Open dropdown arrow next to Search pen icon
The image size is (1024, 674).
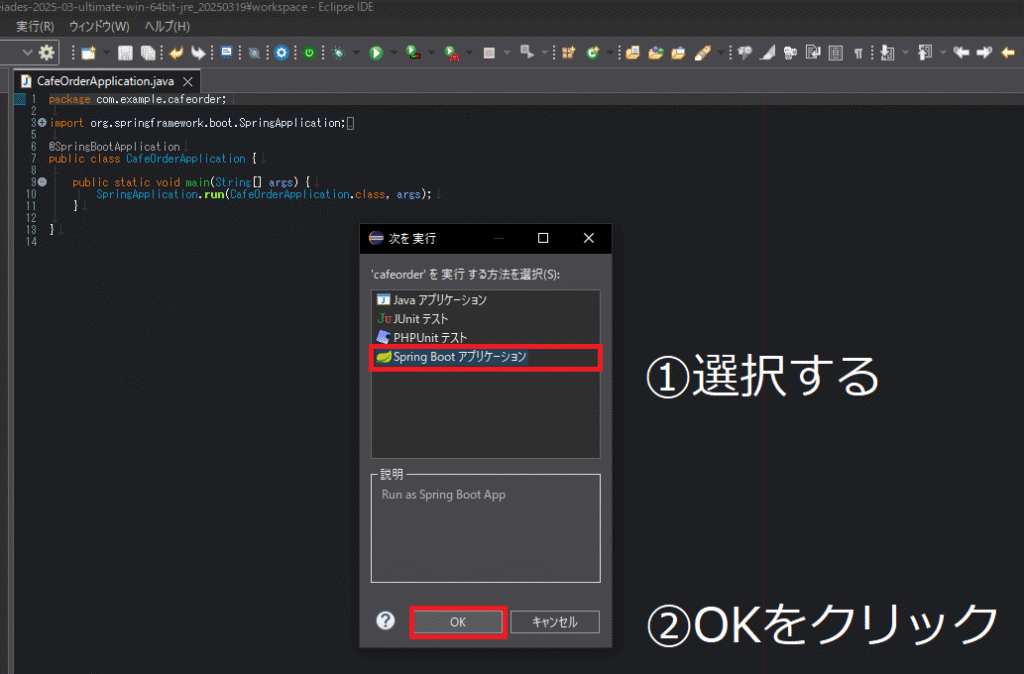point(720,53)
